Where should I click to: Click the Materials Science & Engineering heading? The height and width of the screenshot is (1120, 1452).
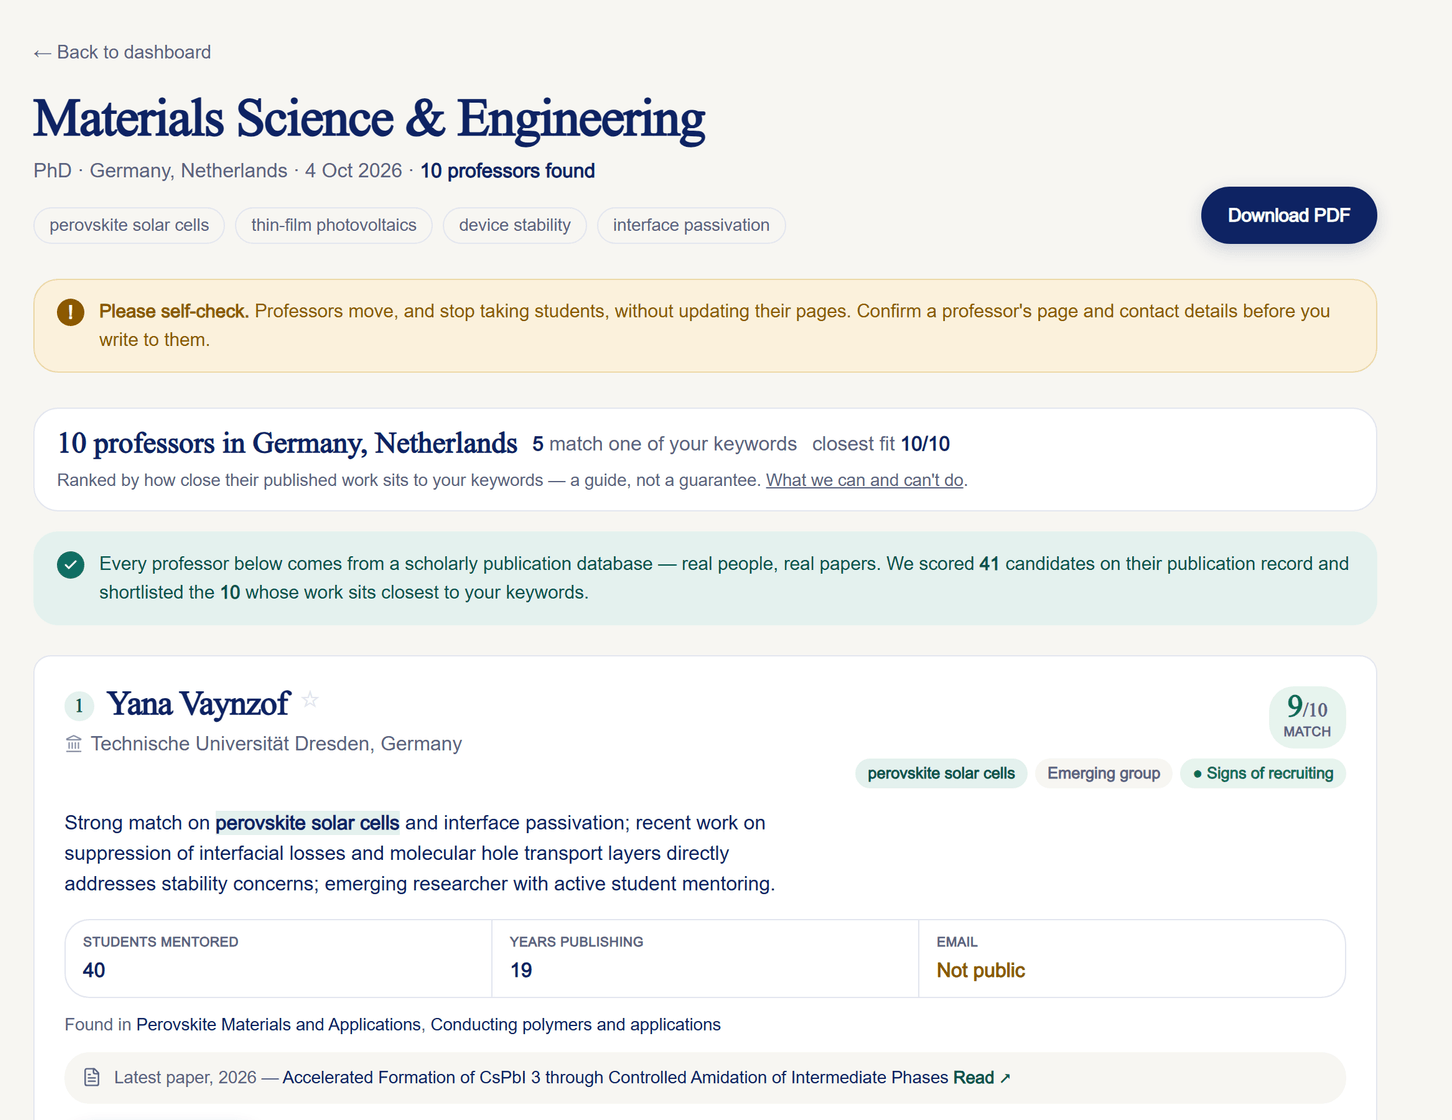pyautogui.click(x=369, y=118)
